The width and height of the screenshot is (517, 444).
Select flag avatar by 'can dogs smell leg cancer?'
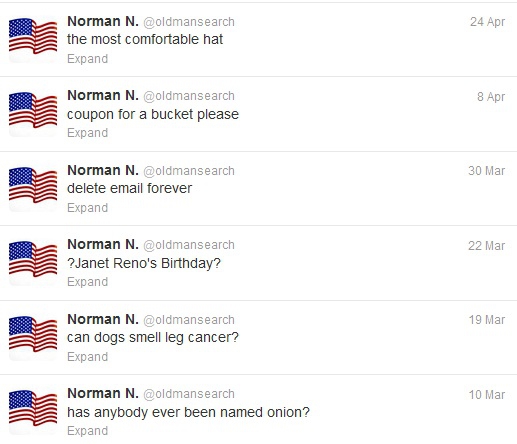coord(33,337)
